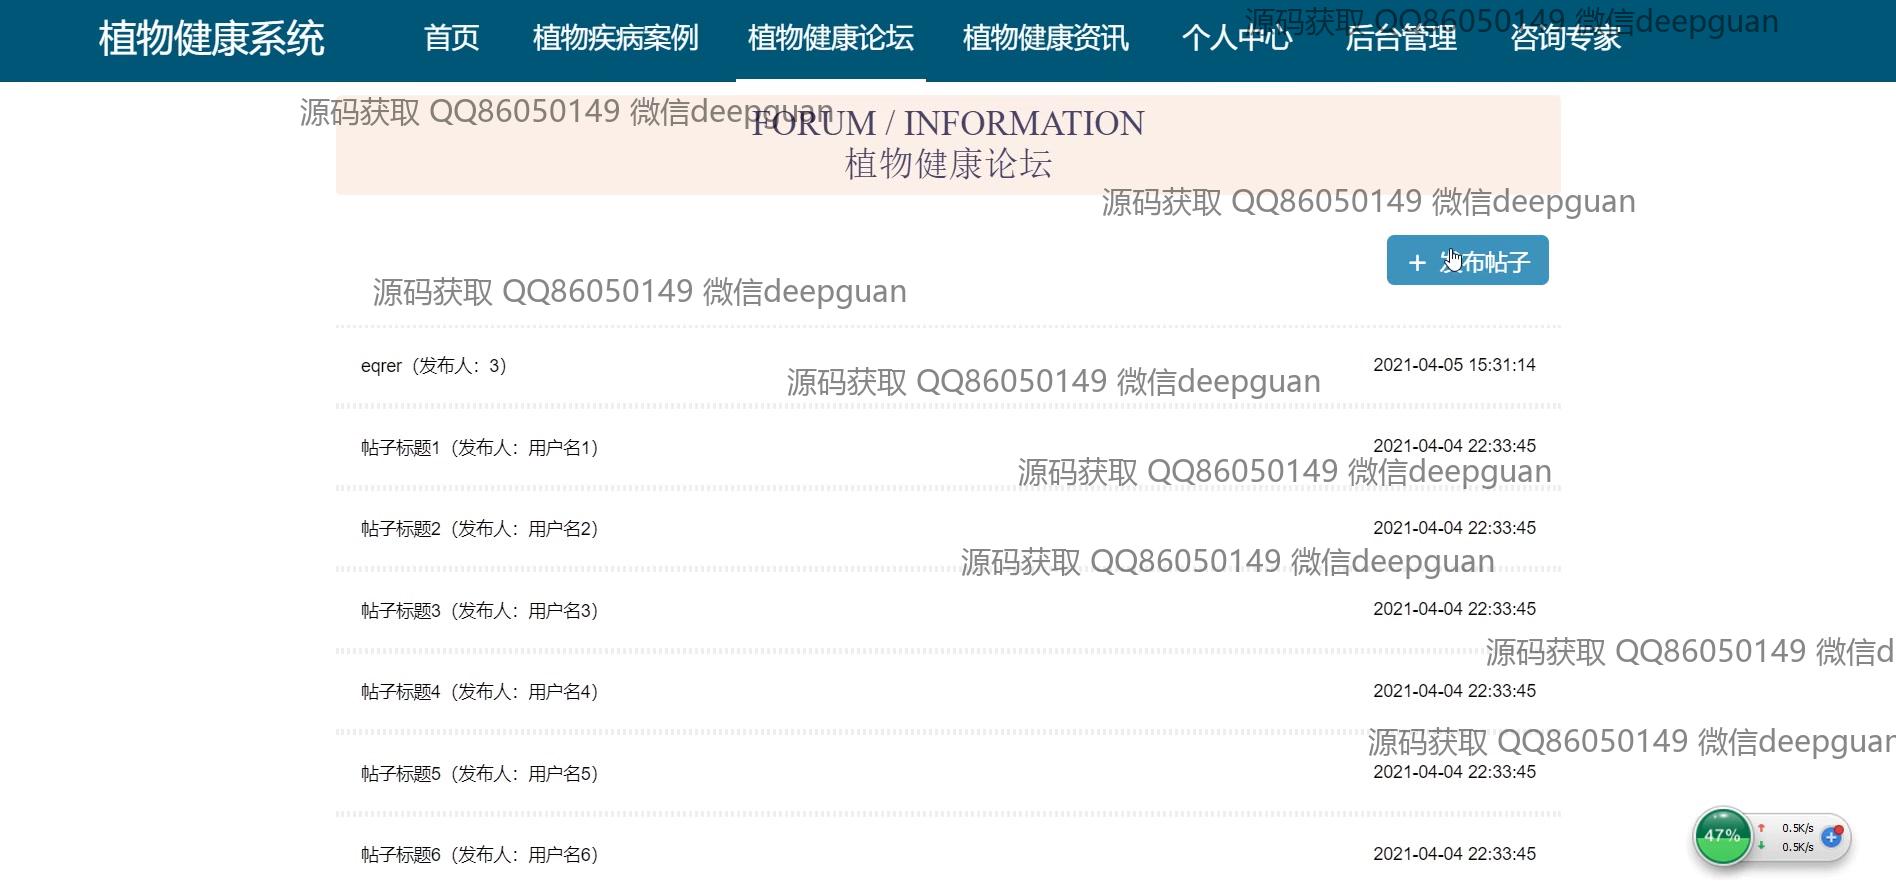Open the 植物疾病案例 menu item
Image resolution: width=1896 pixels, height=892 pixels.
click(x=615, y=38)
